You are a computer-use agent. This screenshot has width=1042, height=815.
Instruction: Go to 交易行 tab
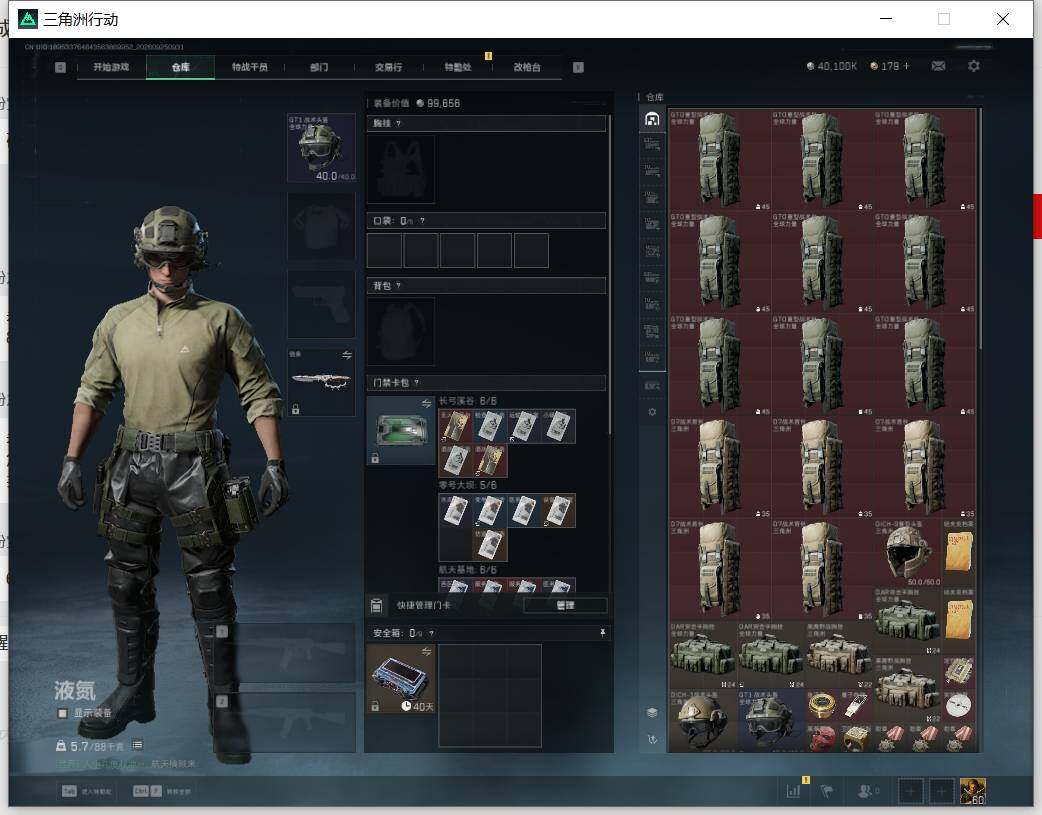[x=388, y=67]
